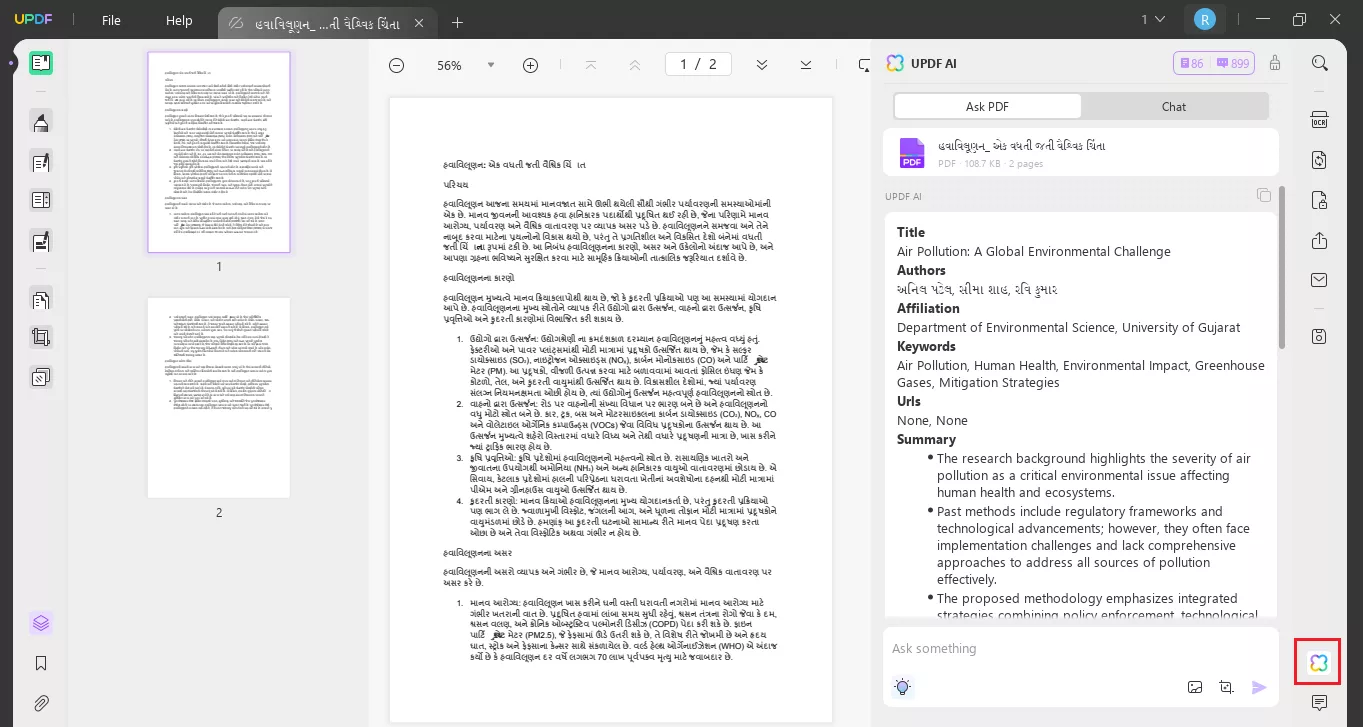Image resolution: width=1363 pixels, height=727 pixels.
Task: Open Reader mode in left sidebar
Action: pyautogui.click(x=41, y=64)
